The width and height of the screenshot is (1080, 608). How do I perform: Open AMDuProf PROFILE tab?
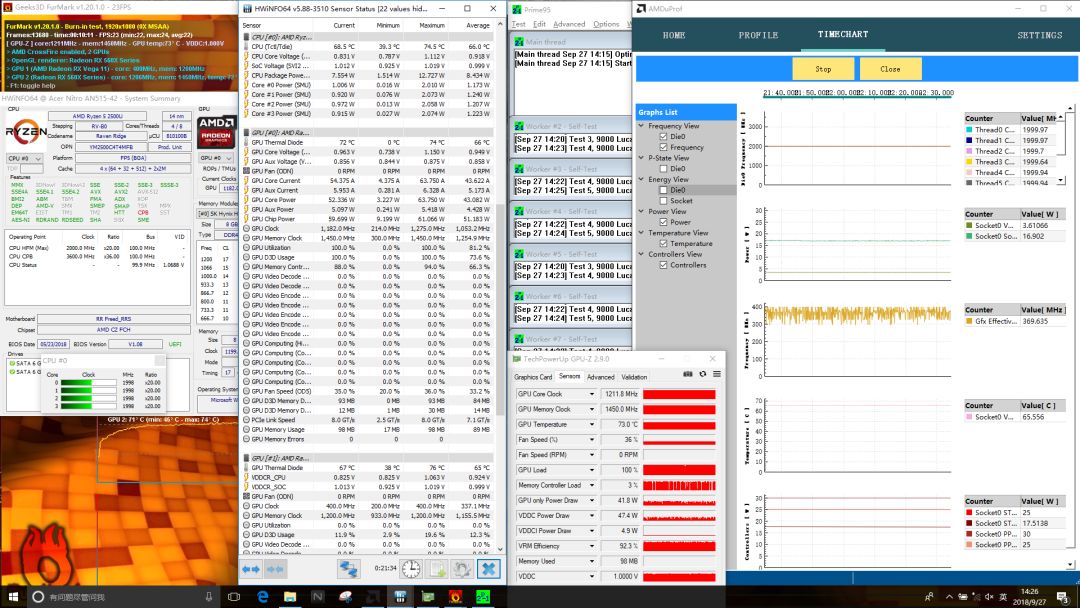point(758,35)
